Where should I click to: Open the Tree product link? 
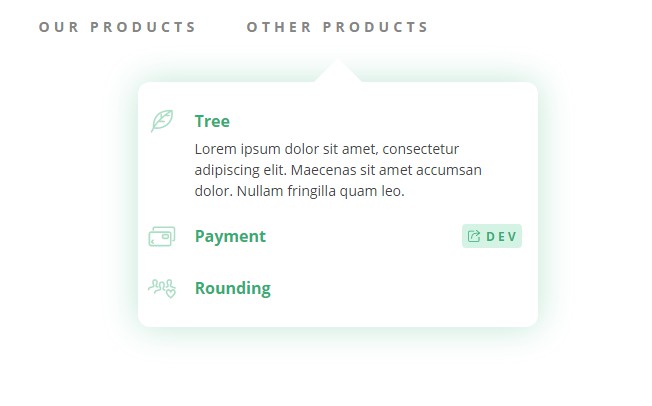tap(212, 121)
